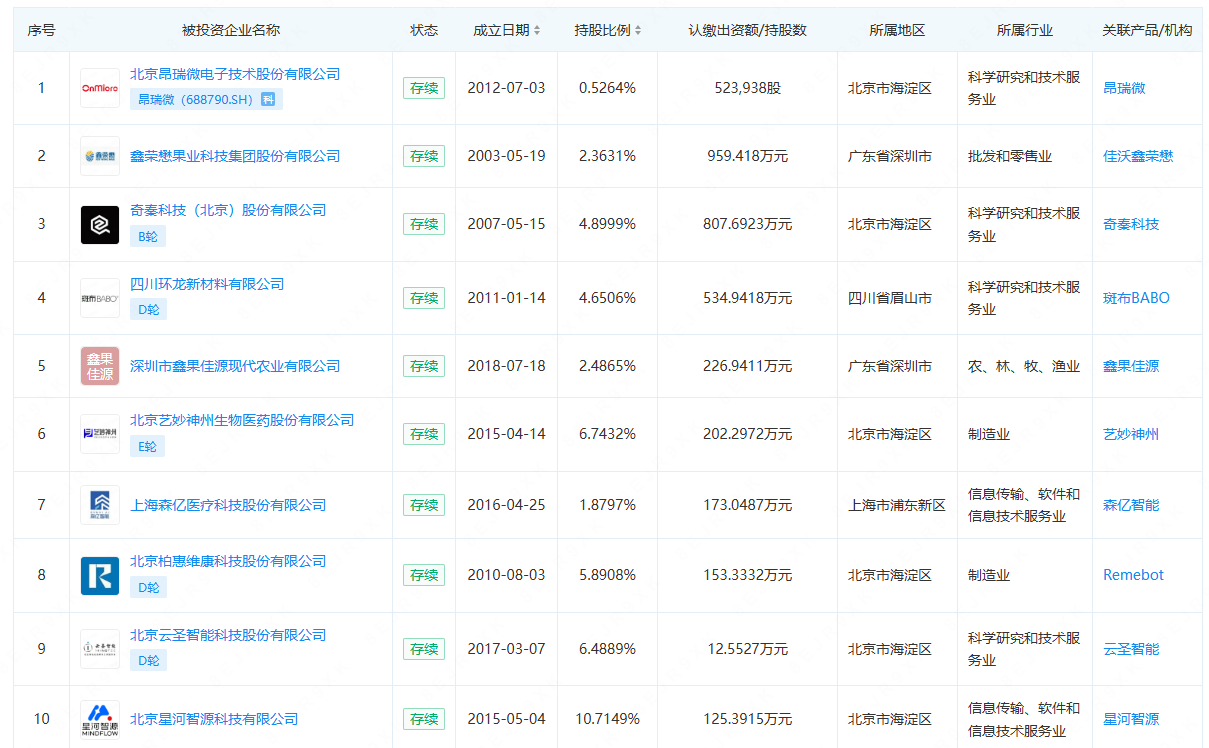Viewport: 1209px width, 748px height.
Task: Click the 存续 status tag for 鑫荣懋果业
Action: (x=424, y=156)
